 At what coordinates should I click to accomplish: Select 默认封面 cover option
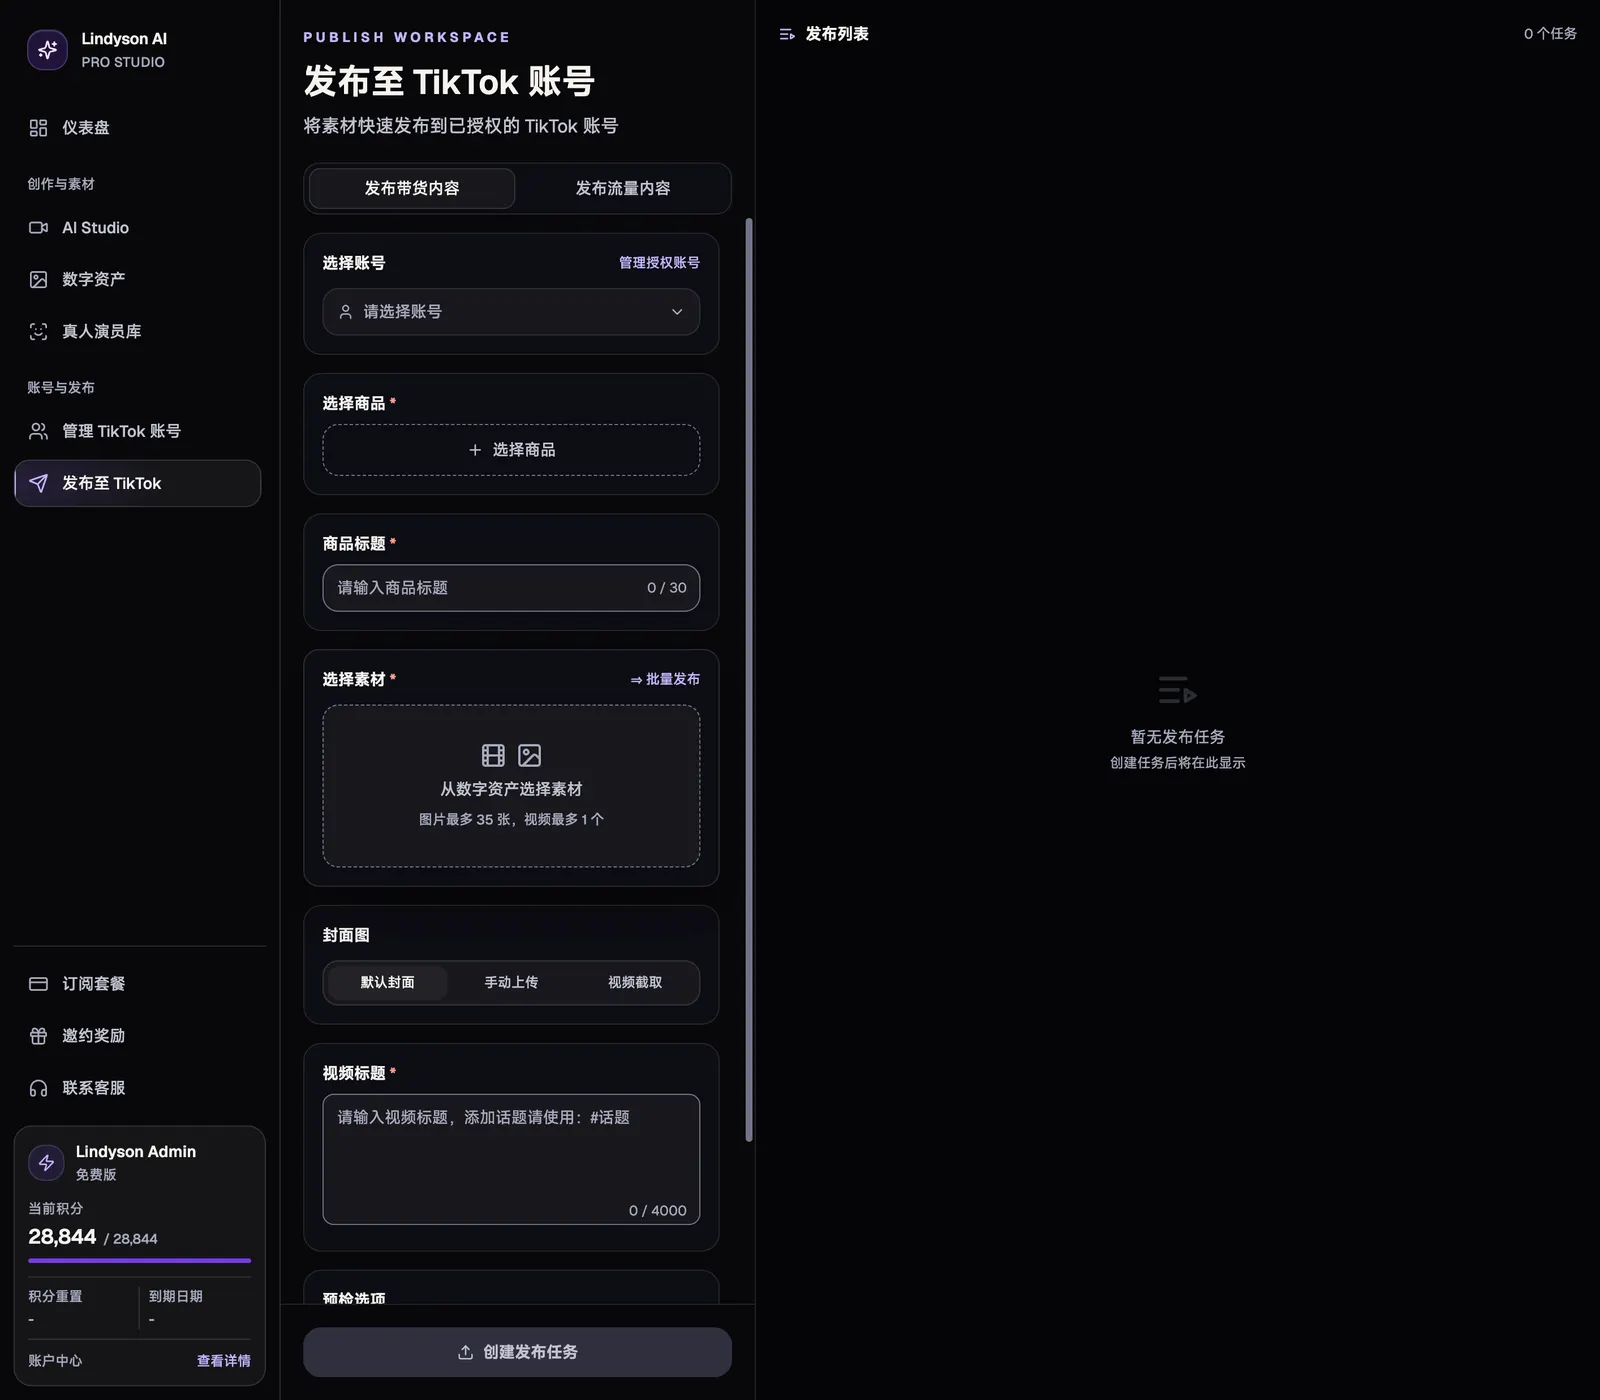click(x=387, y=983)
